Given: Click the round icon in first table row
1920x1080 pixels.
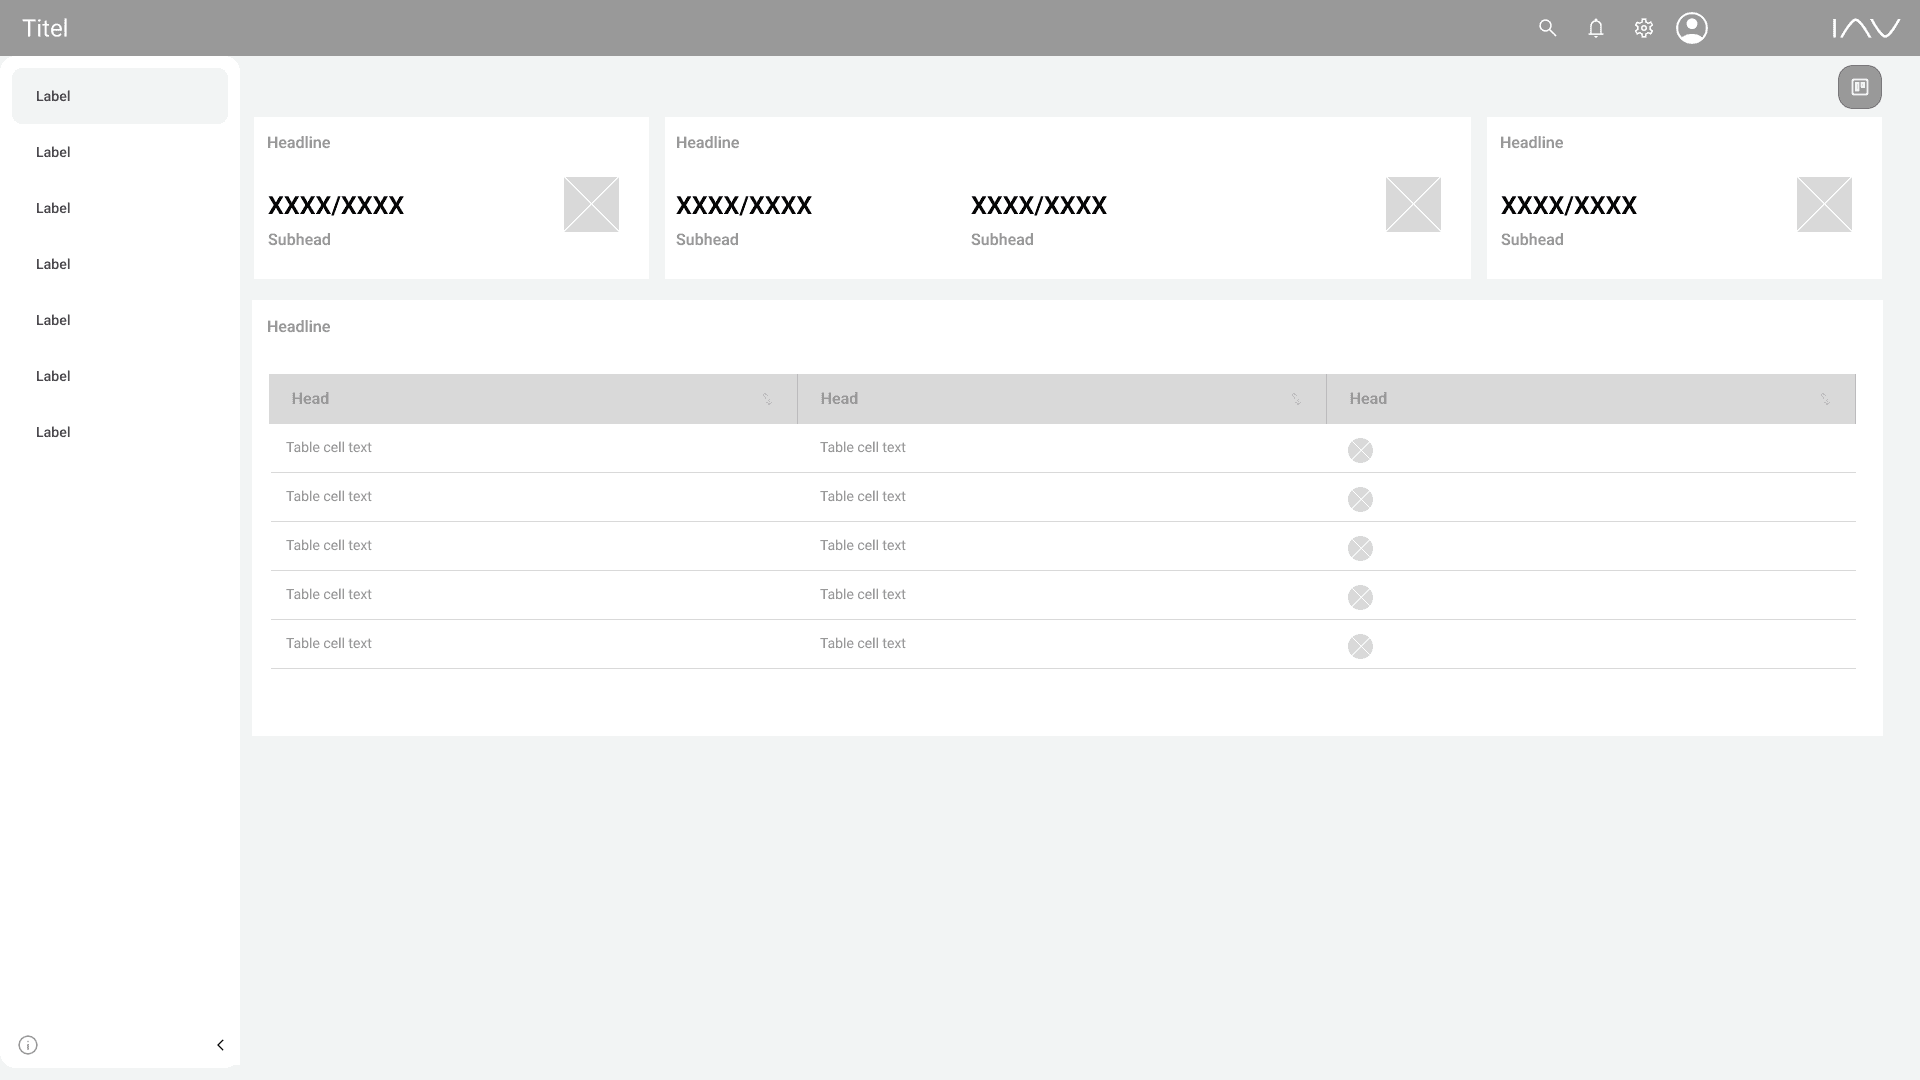Looking at the screenshot, I should tap(1360, 450).
